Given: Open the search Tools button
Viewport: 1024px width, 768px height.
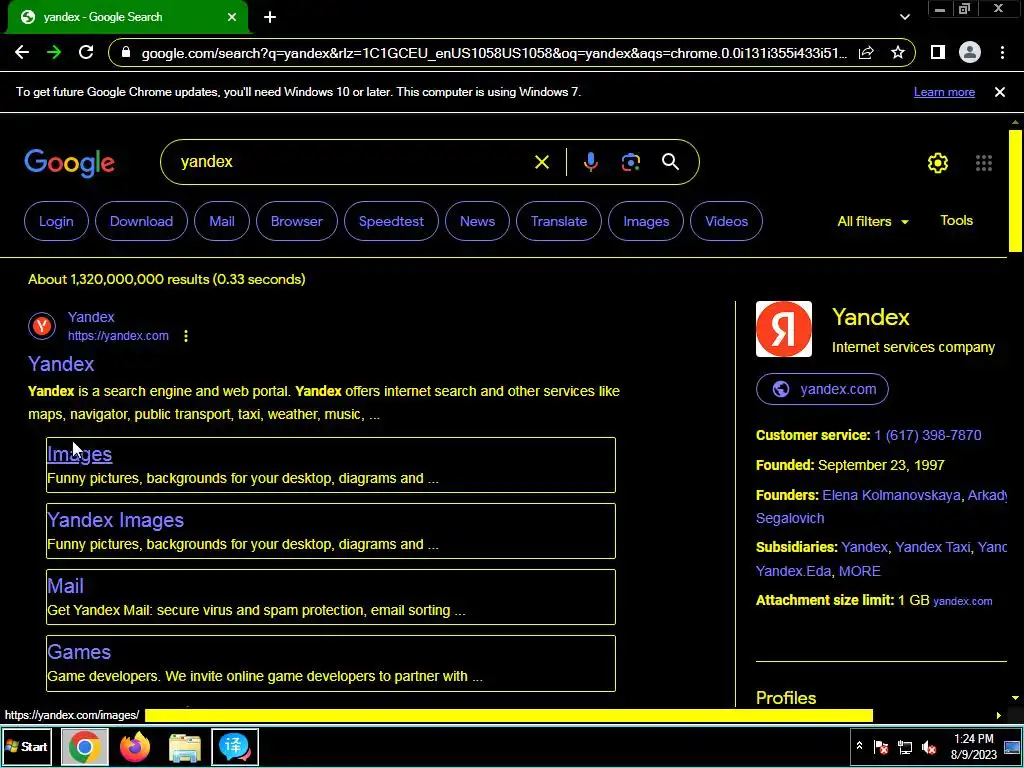Looking at the screenshot, I should [956, 221].
